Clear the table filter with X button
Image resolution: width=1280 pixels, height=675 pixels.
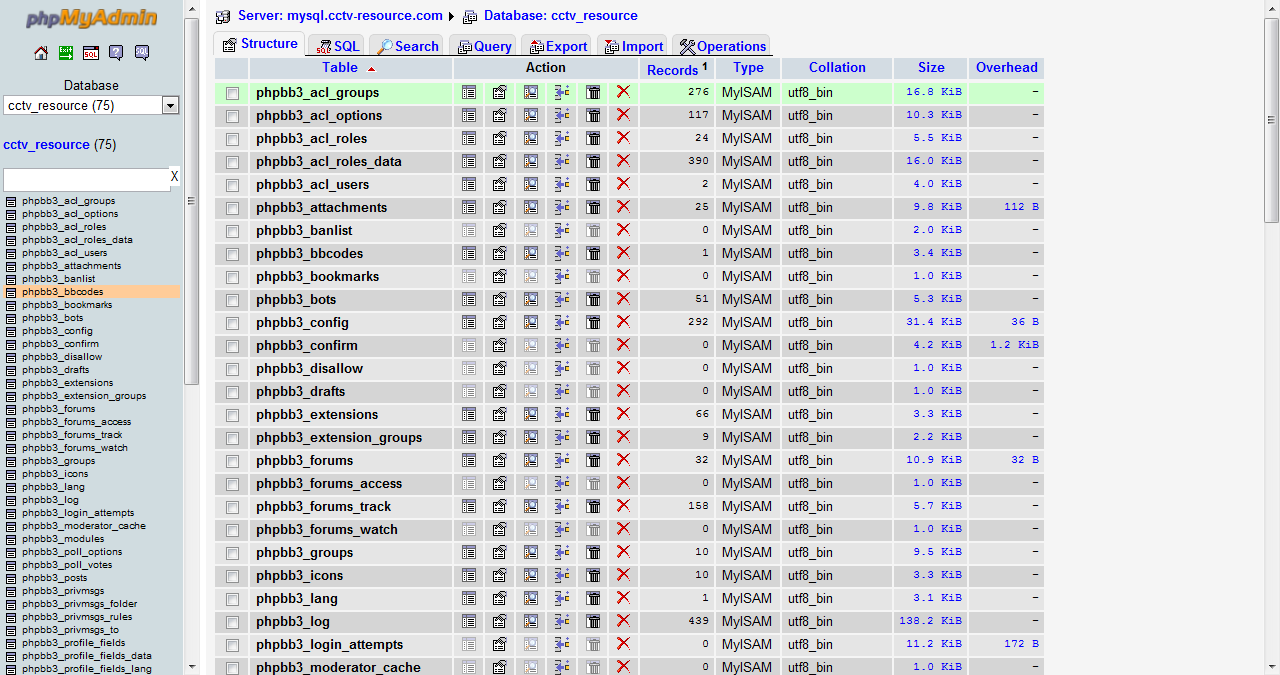click(x=174, y=177)
